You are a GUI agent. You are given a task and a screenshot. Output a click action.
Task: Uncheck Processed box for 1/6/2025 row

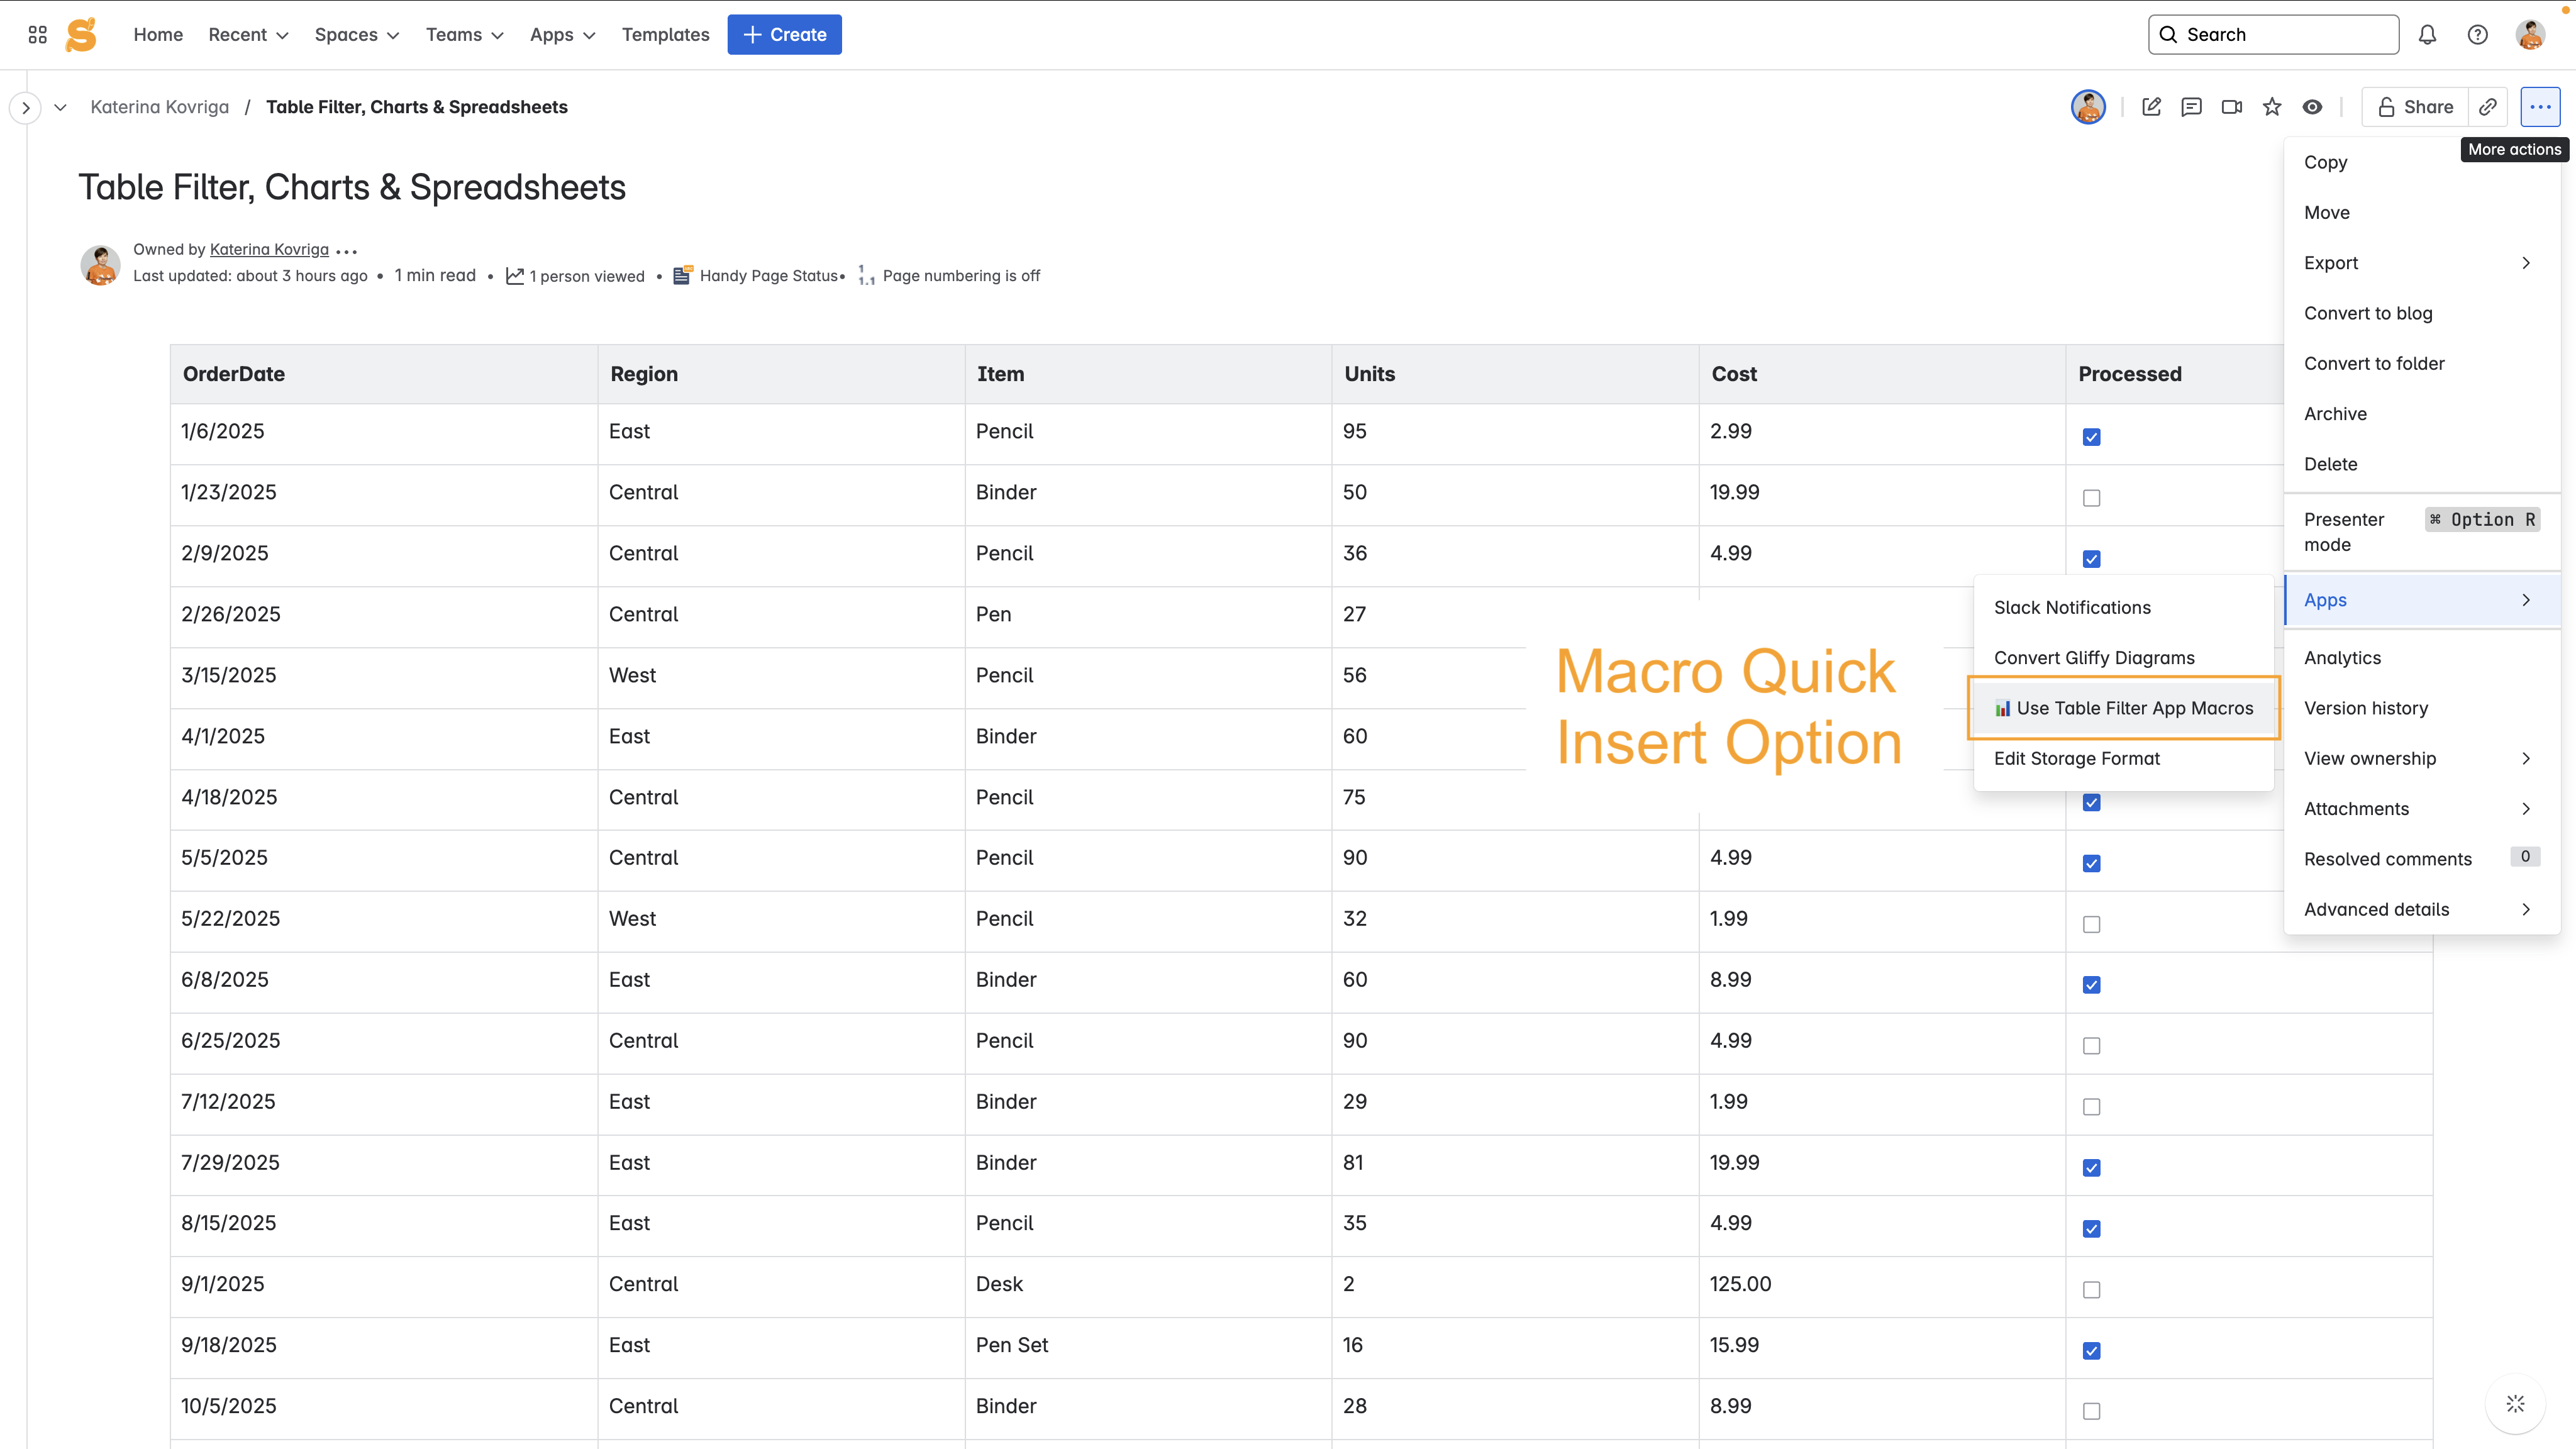[x=2091, y=437]
